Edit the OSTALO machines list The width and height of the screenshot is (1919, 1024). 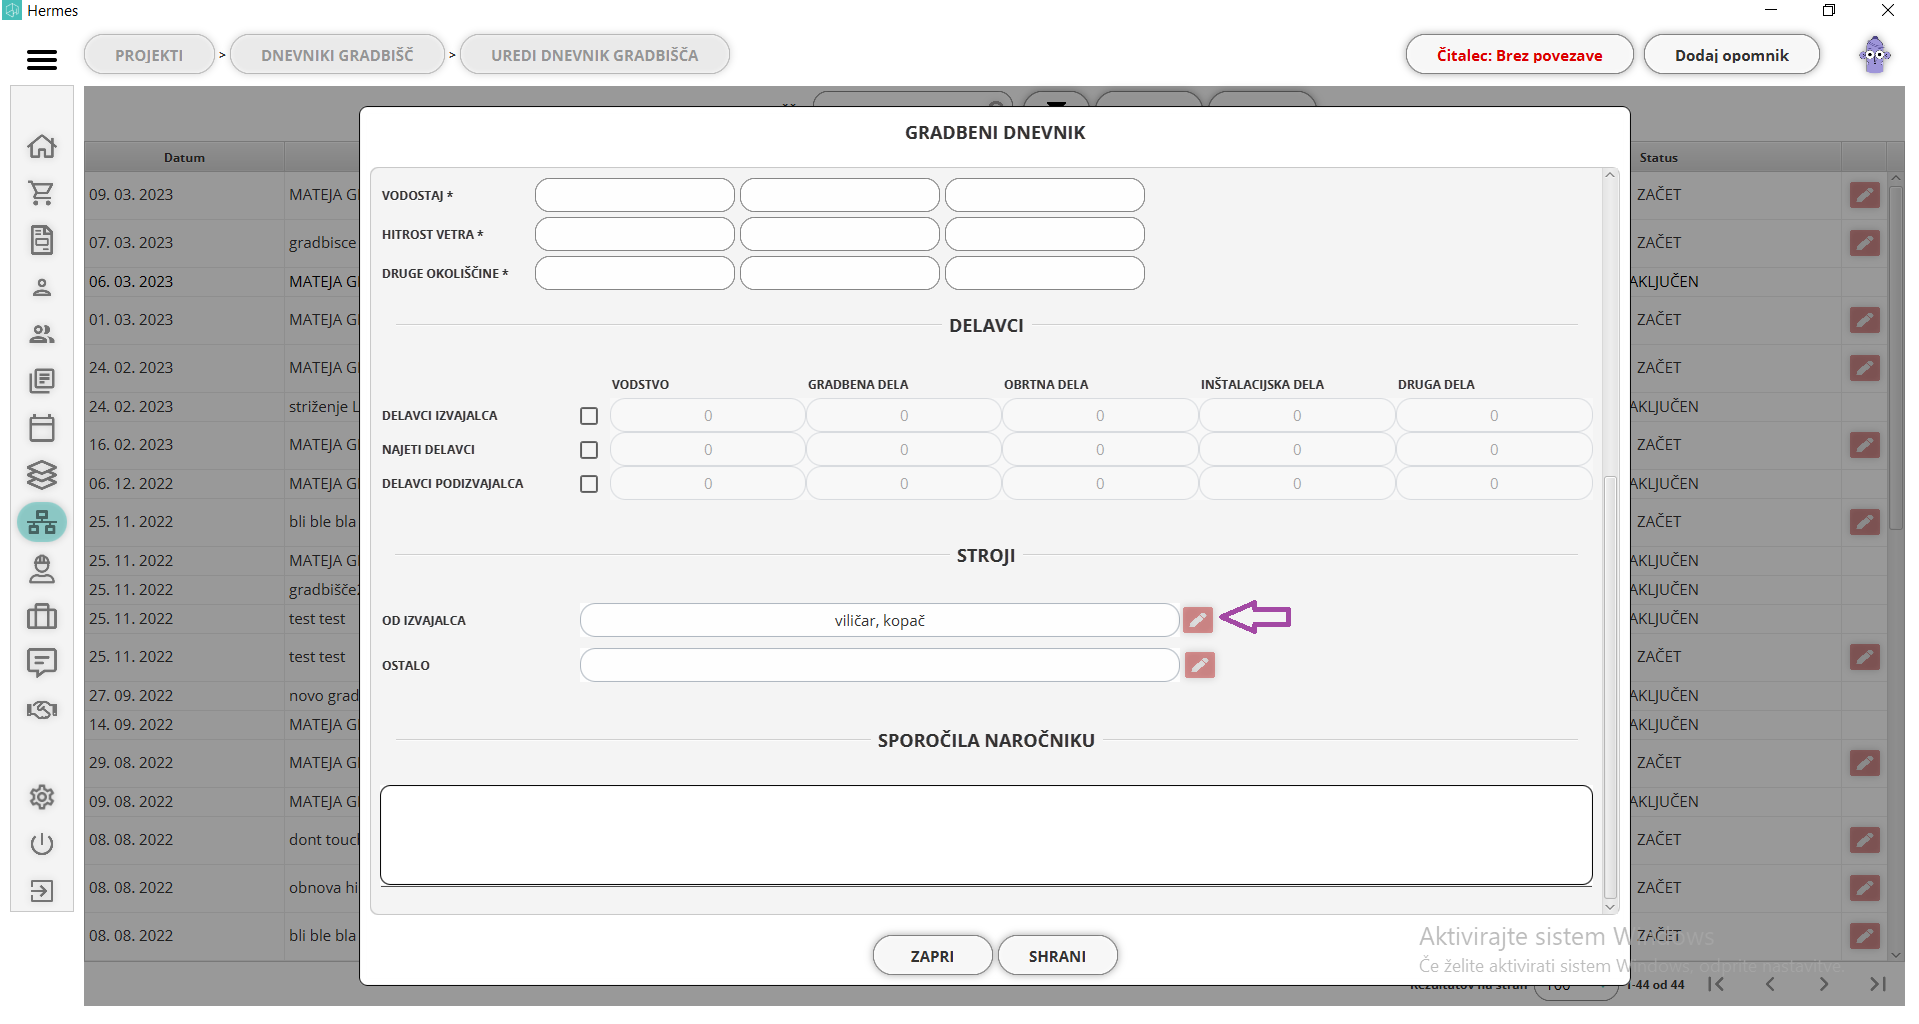tap(1199, 665)
